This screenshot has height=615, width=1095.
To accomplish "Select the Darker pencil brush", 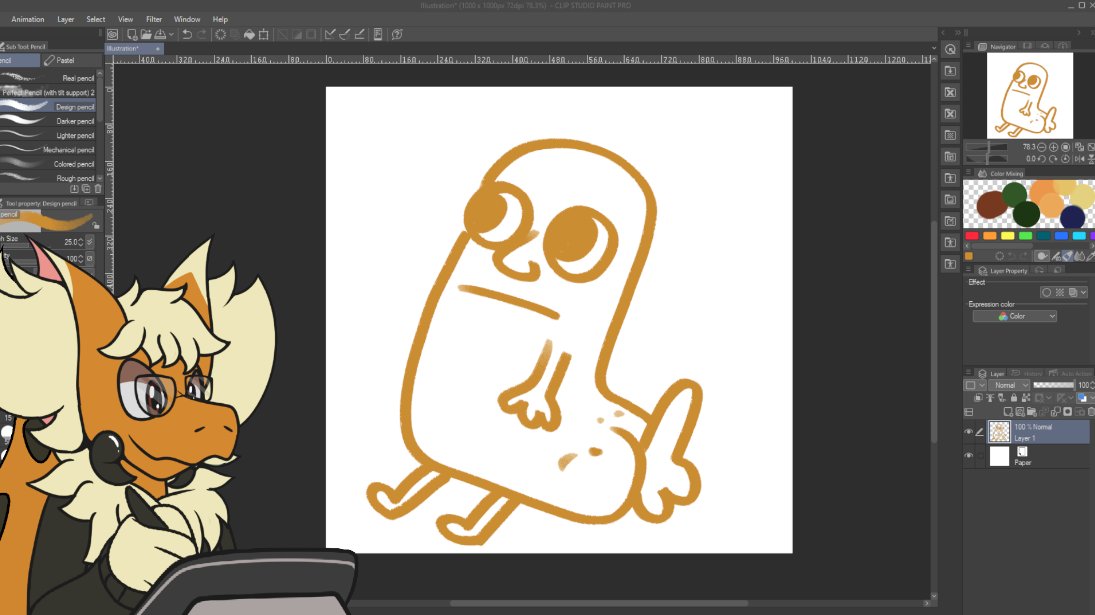I will click(x=49, y=121).
